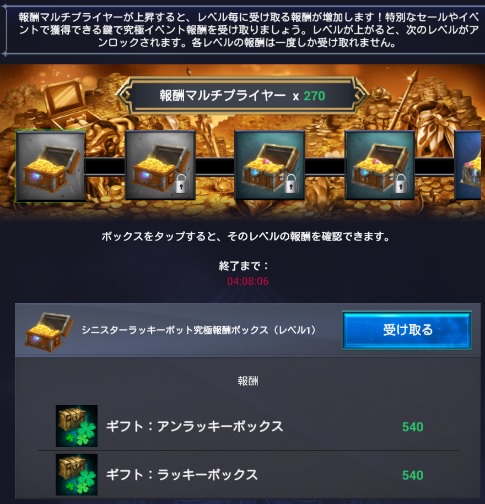The image size is (485, 504).
Task: Tap the third teal locked treasure chest
Action: click(270, 165)
